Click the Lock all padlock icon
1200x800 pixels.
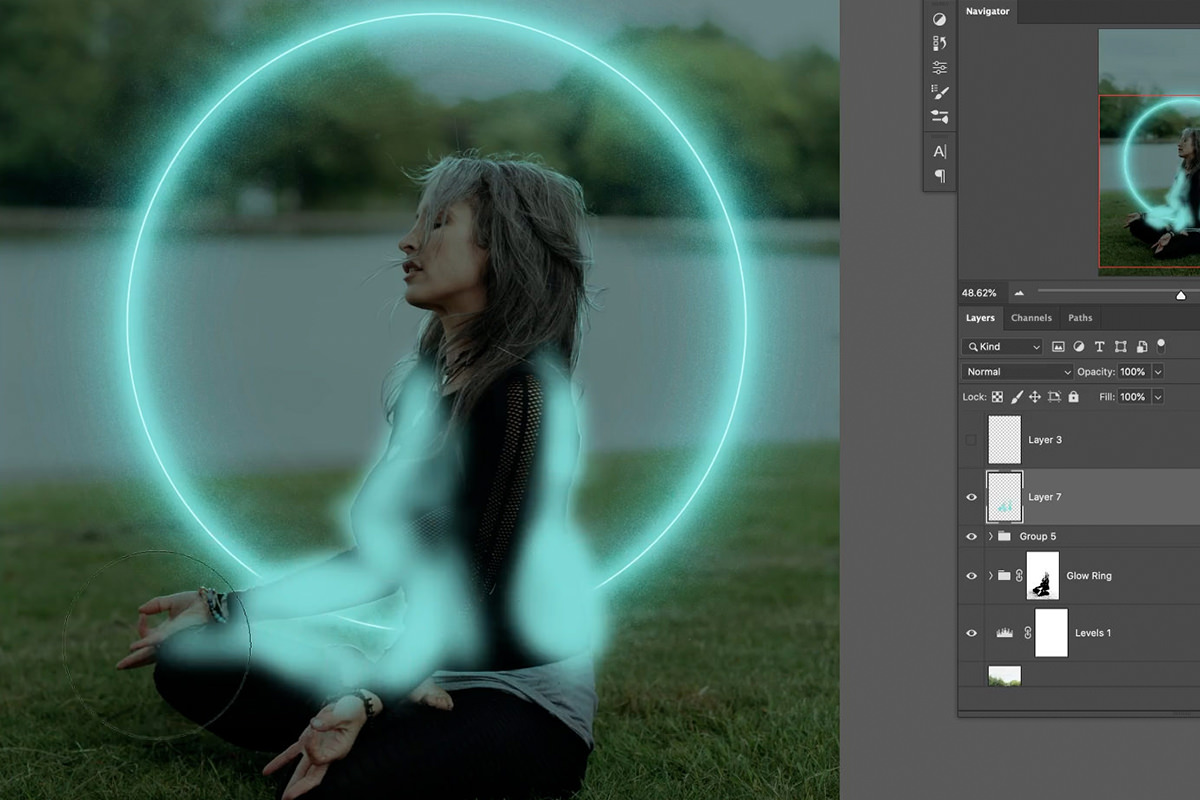pos(1074,397)
